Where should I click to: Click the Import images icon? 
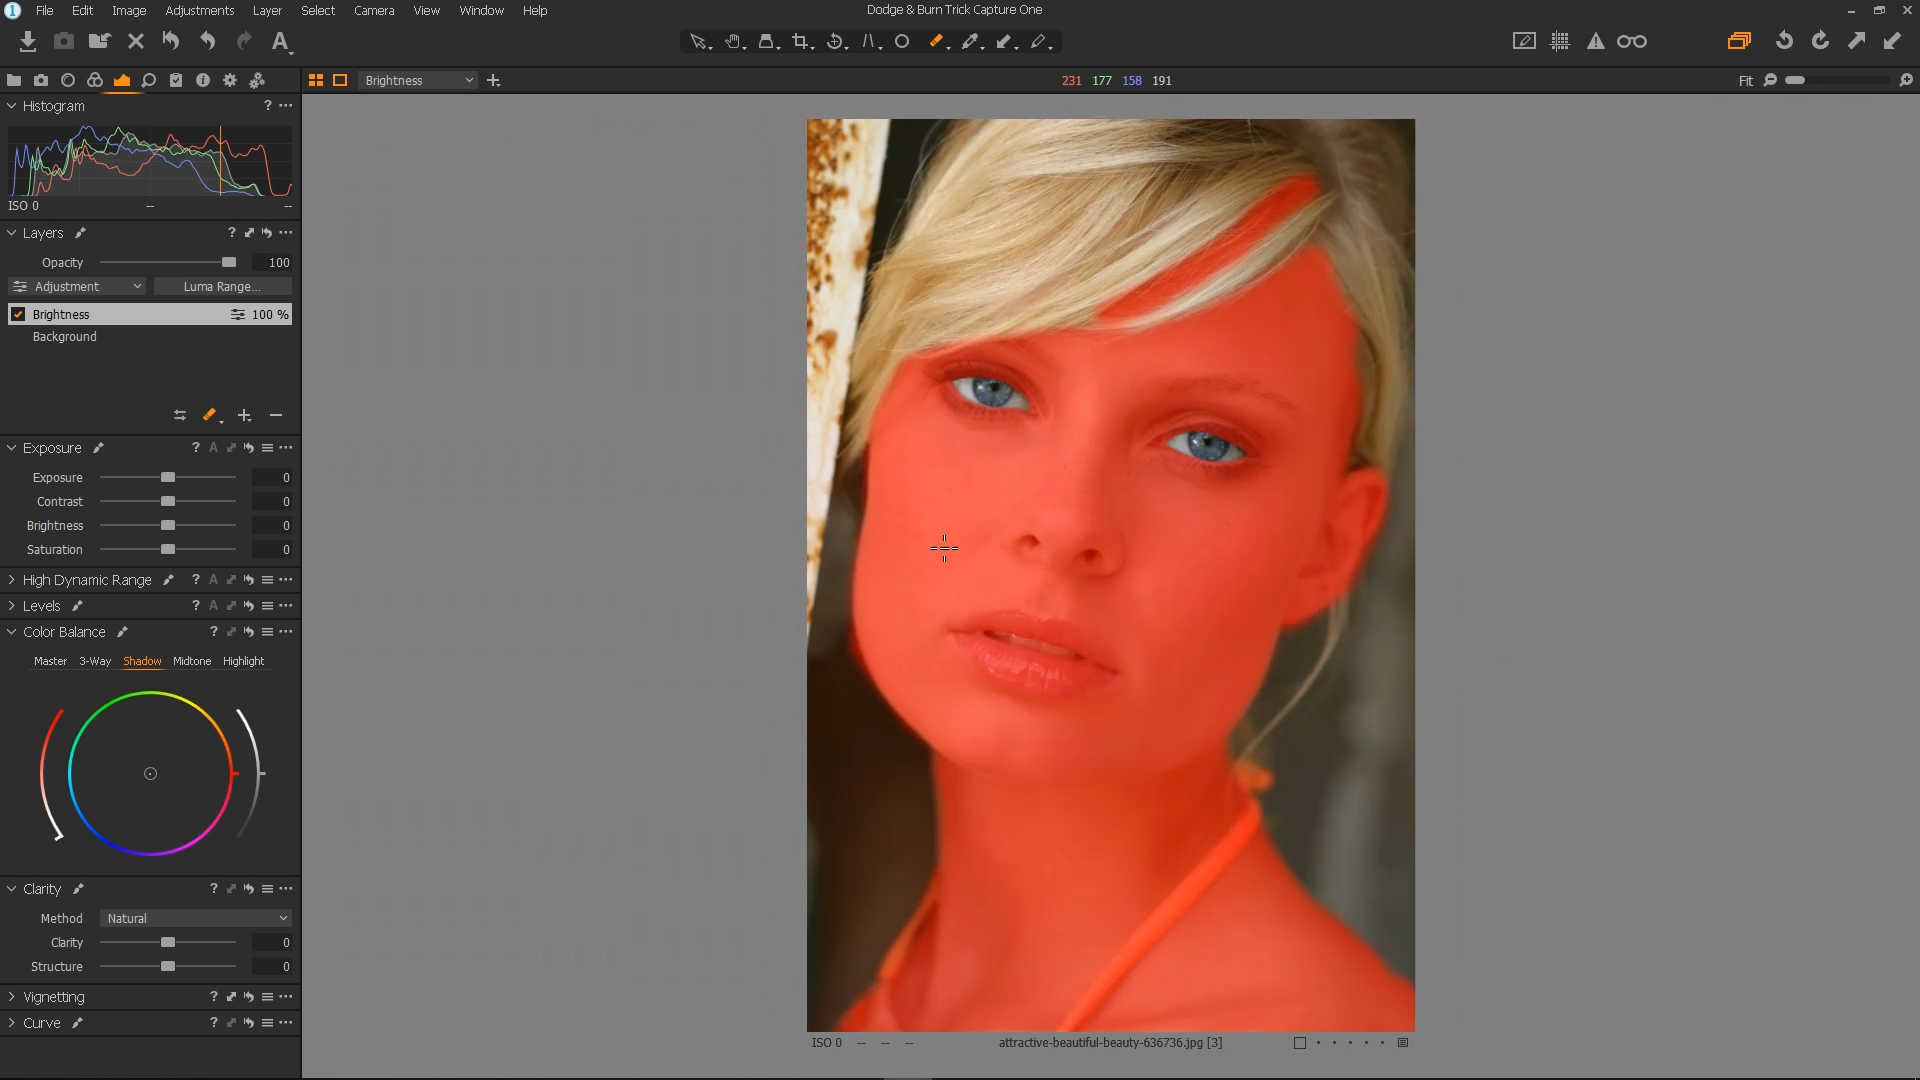[x=28, y=41]
